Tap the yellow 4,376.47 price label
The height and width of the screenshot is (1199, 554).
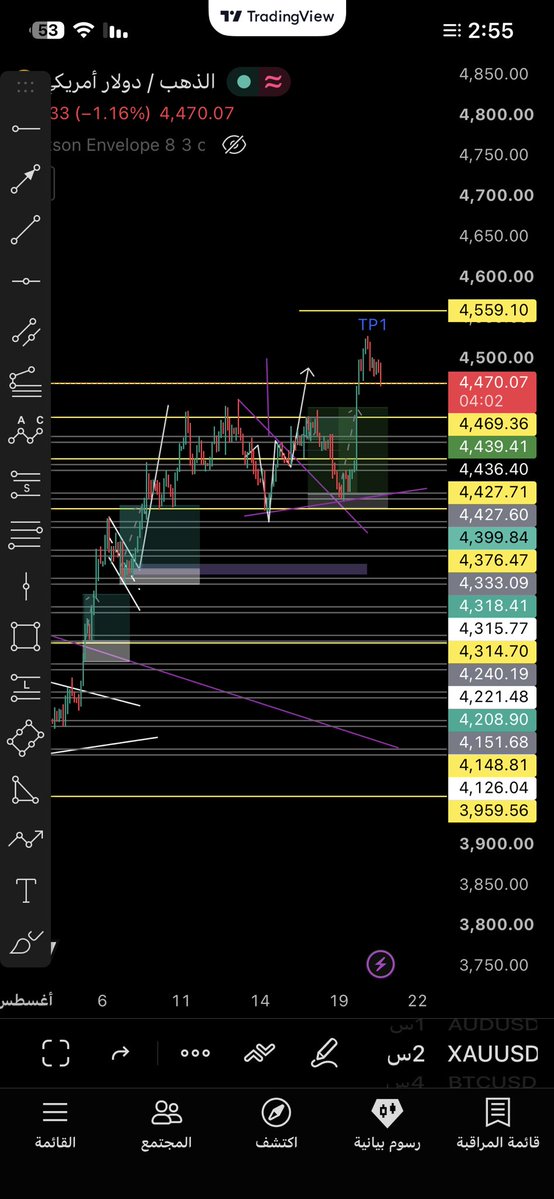[x=494, y=561]
